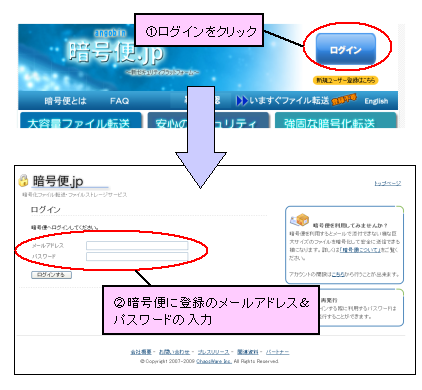
Task: Click the blue ログイン button
Action: [346, 49]
